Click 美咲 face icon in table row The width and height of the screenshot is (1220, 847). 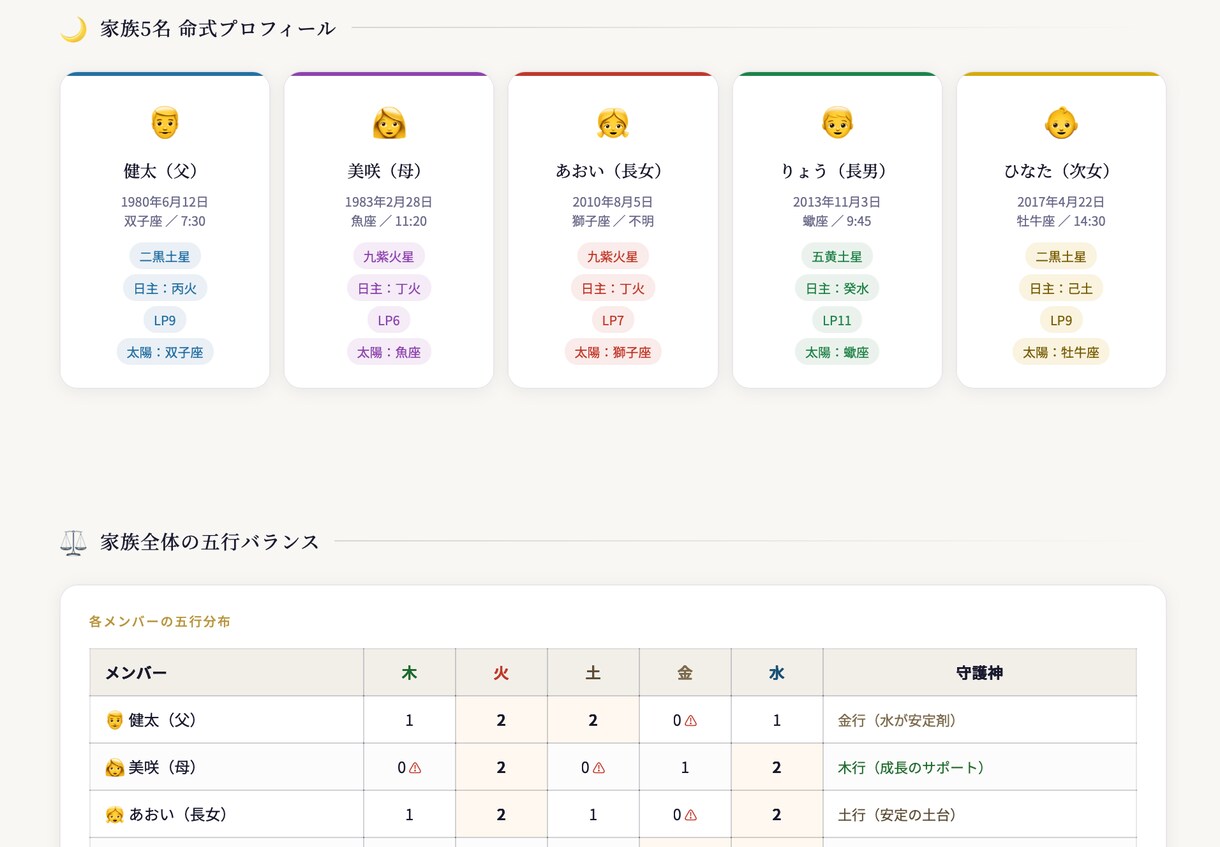click(114, 767)
